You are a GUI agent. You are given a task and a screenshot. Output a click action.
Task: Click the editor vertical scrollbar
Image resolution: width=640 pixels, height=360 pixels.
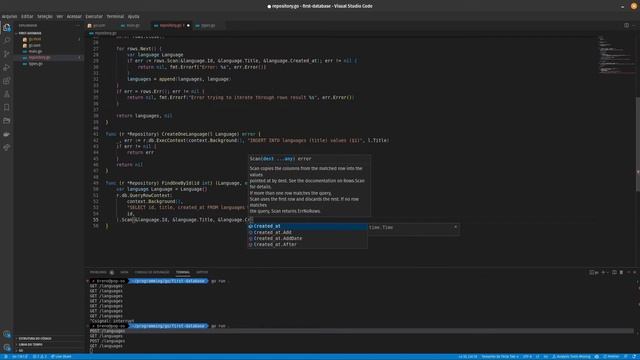coord(638,144)
